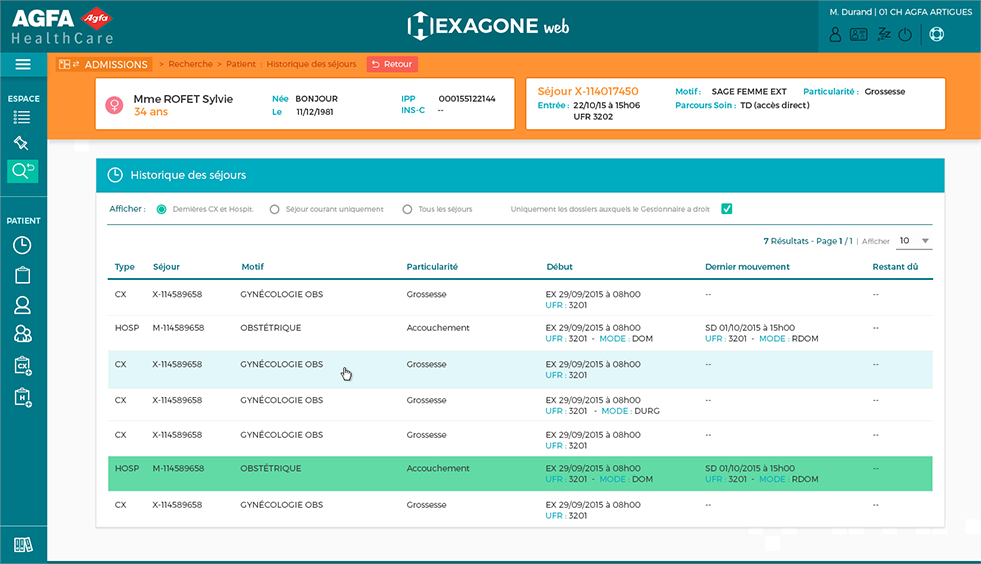Click the user profile icon in header
Image resolution: width=981 pixels, height=564 pixels.
[x=835, y=34]
